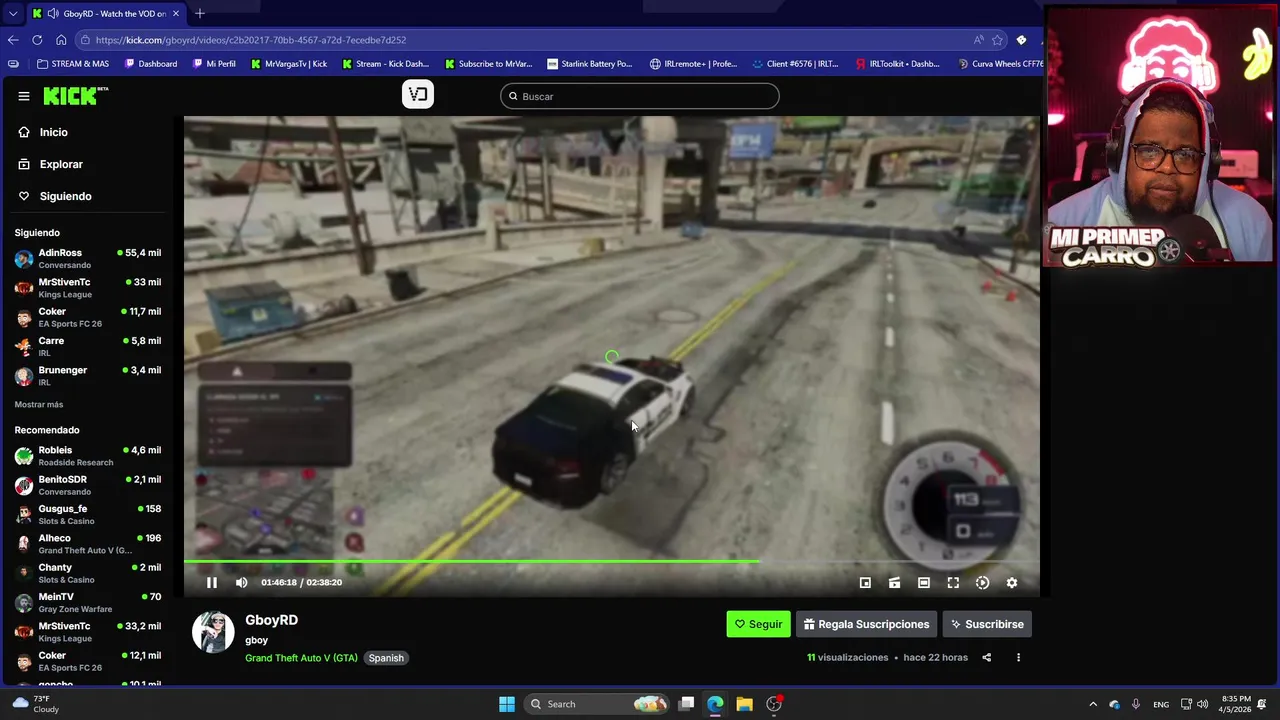Create a clip from the video
The height and width of the screenshot is (720, 1280).
coord(894,583)
